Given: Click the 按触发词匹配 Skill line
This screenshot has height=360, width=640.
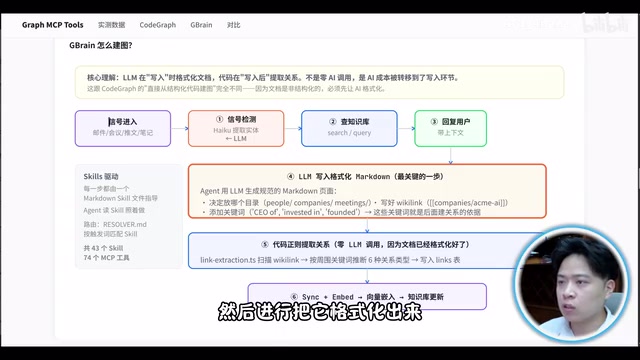Looking at the screenshot, I should tap(110, 234).
